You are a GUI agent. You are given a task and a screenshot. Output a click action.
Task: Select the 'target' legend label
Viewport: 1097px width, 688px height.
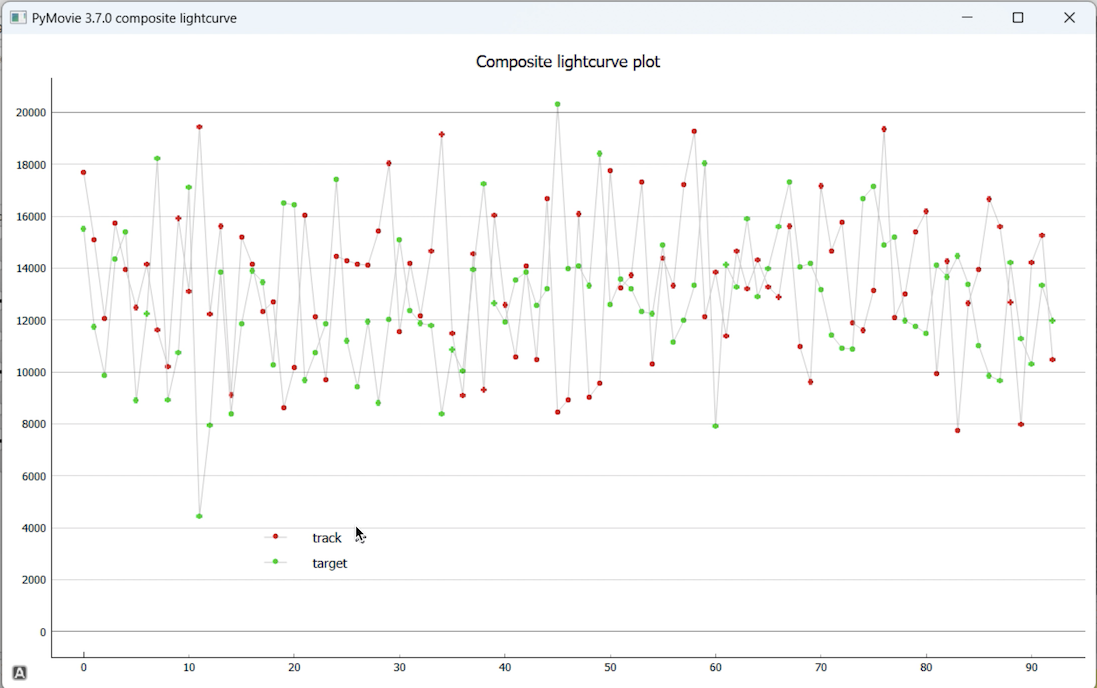click(330, 564)
